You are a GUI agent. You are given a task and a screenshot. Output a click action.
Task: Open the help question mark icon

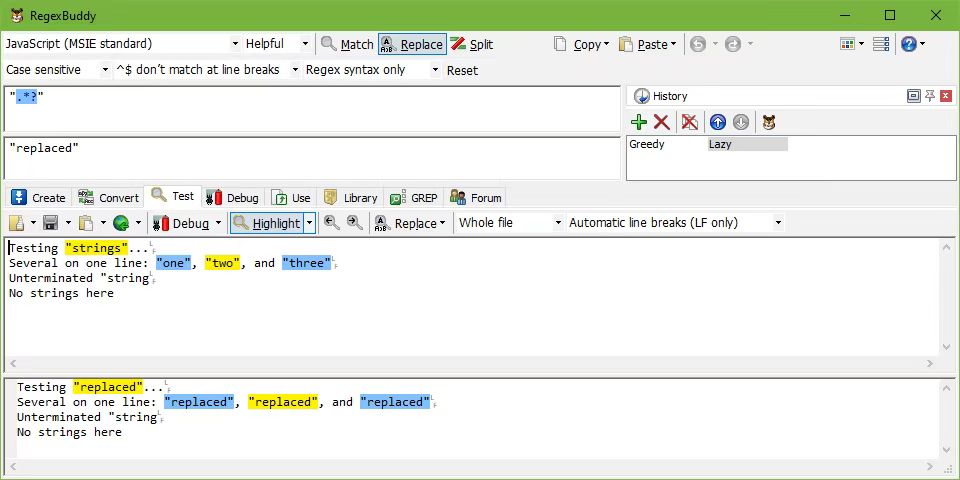point(908,44)
